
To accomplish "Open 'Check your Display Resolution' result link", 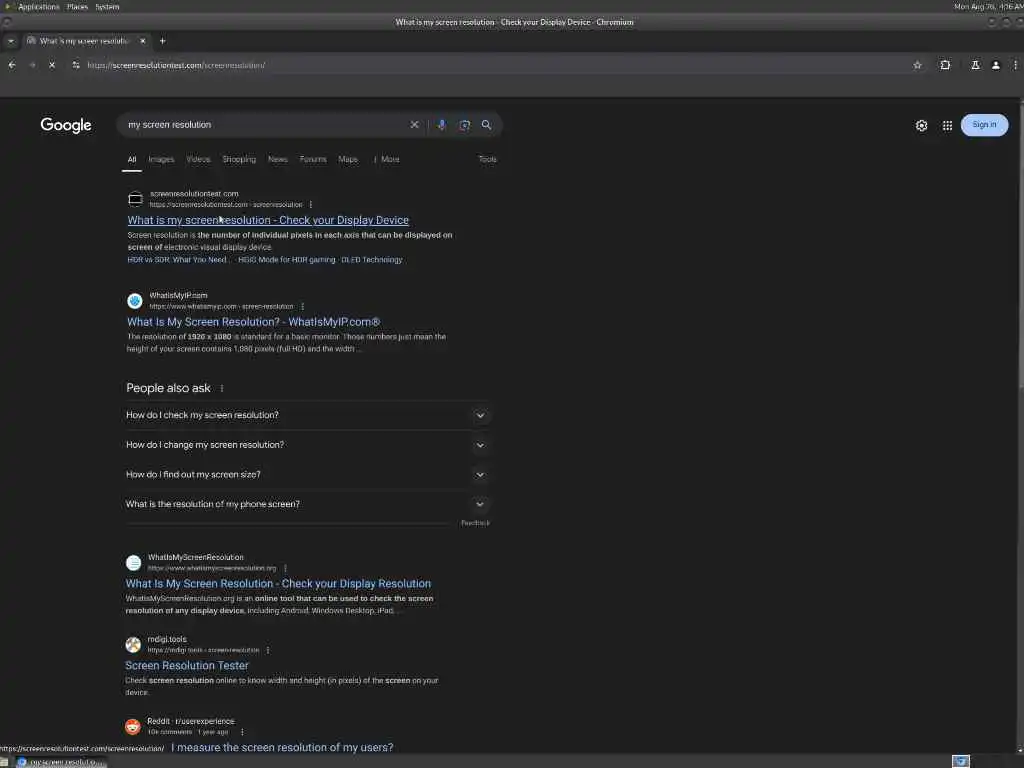I will [x=278, y=584].
